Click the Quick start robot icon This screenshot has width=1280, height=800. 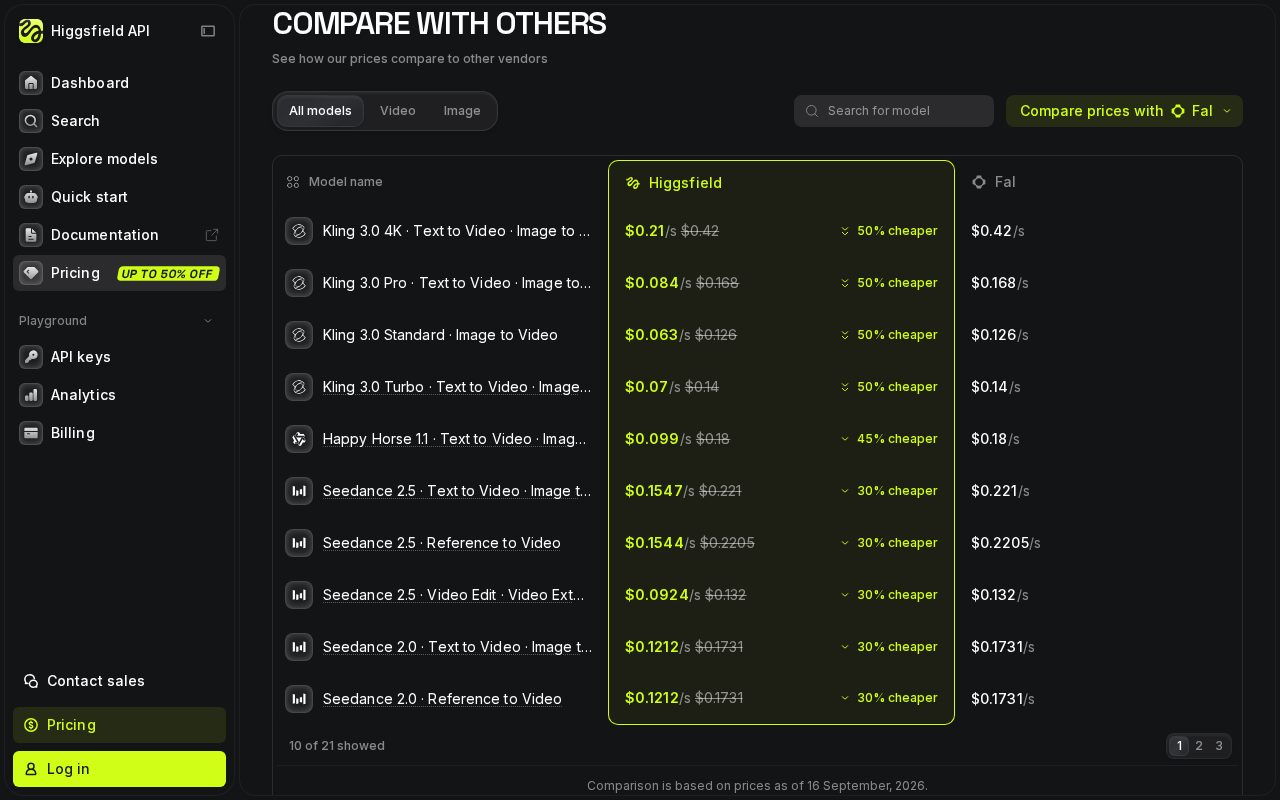click(31, 197)
